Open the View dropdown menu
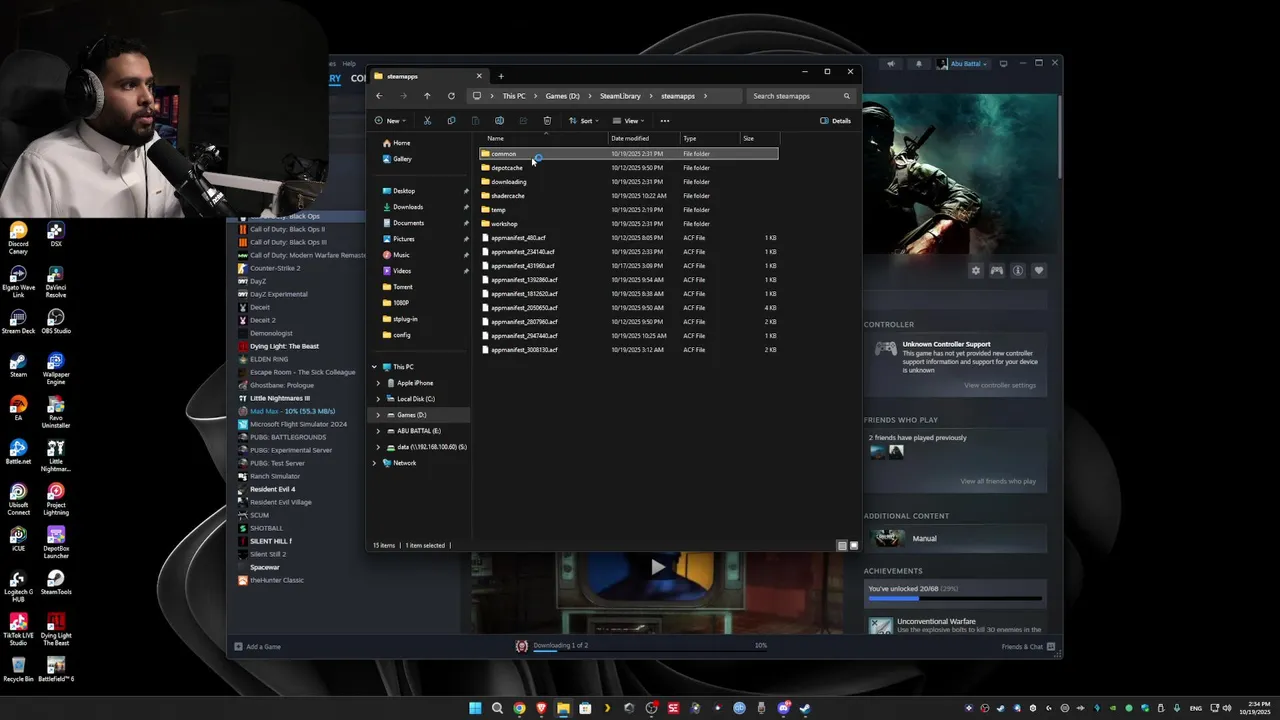 click(628, 121)
